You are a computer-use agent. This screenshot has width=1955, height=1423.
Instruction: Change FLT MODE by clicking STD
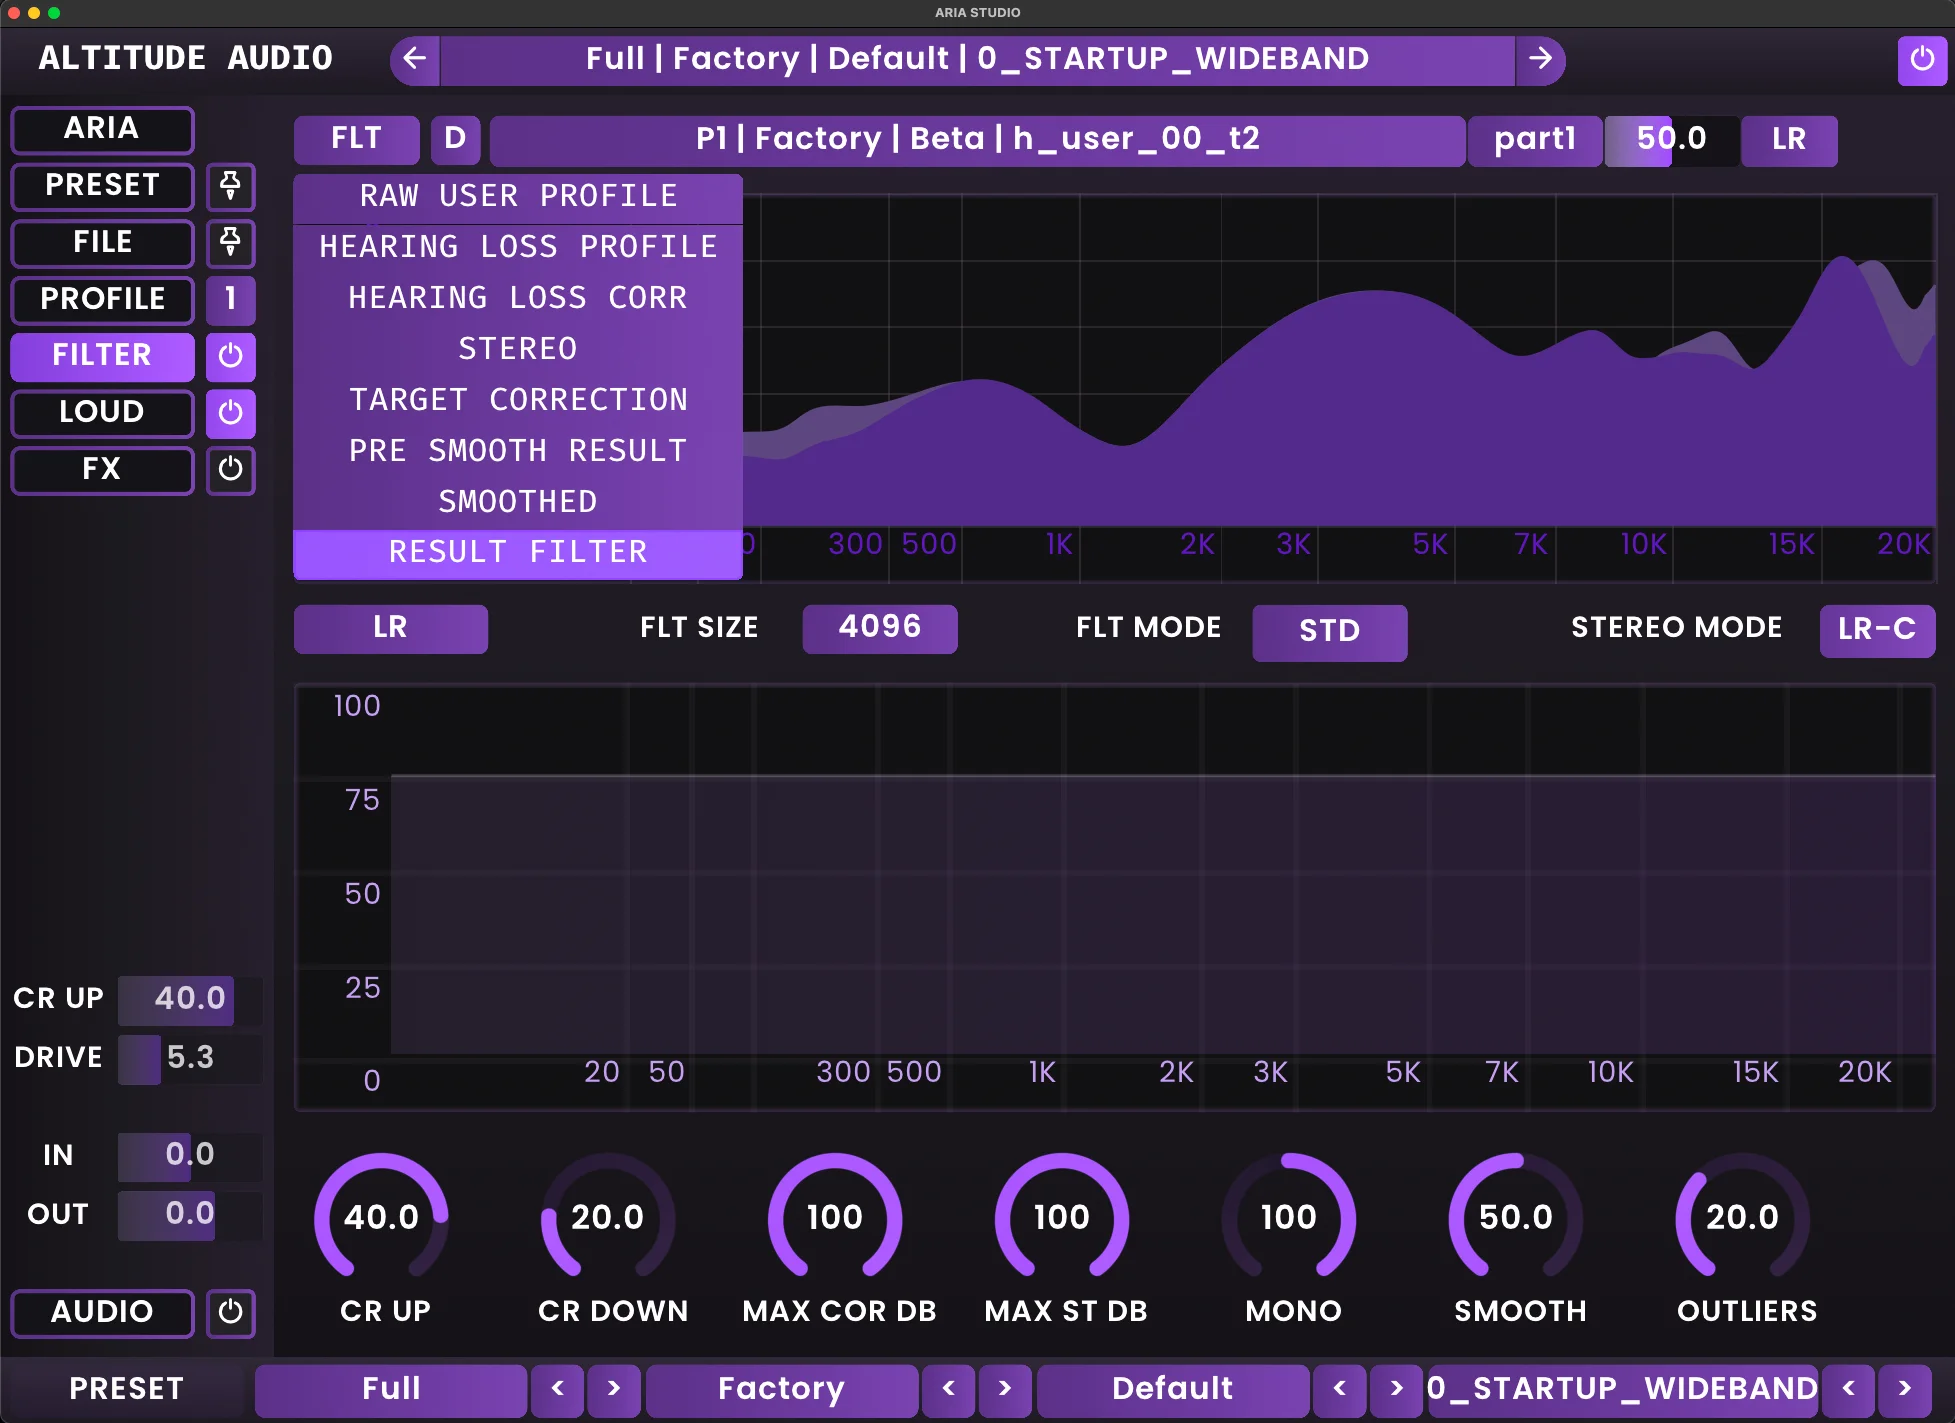[x=1329, y=632]
